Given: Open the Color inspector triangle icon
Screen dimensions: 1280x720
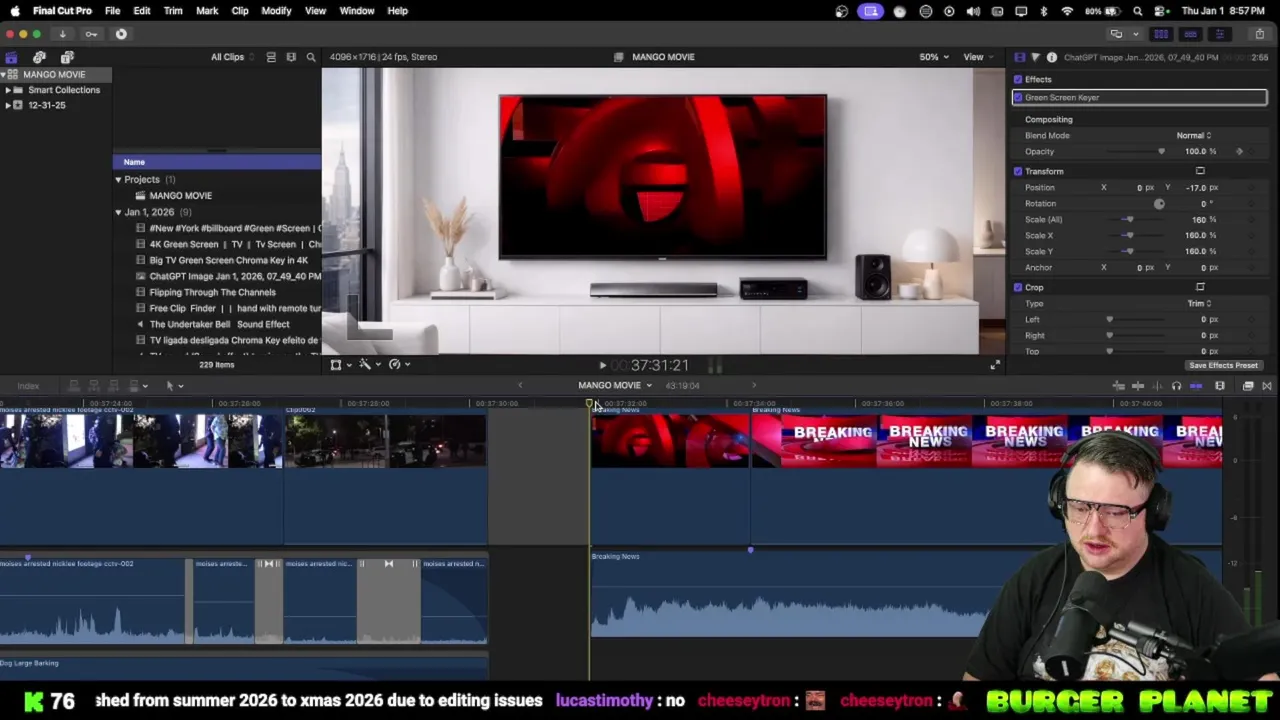Looking at the screenshot, I should [x=1035, y=57].
